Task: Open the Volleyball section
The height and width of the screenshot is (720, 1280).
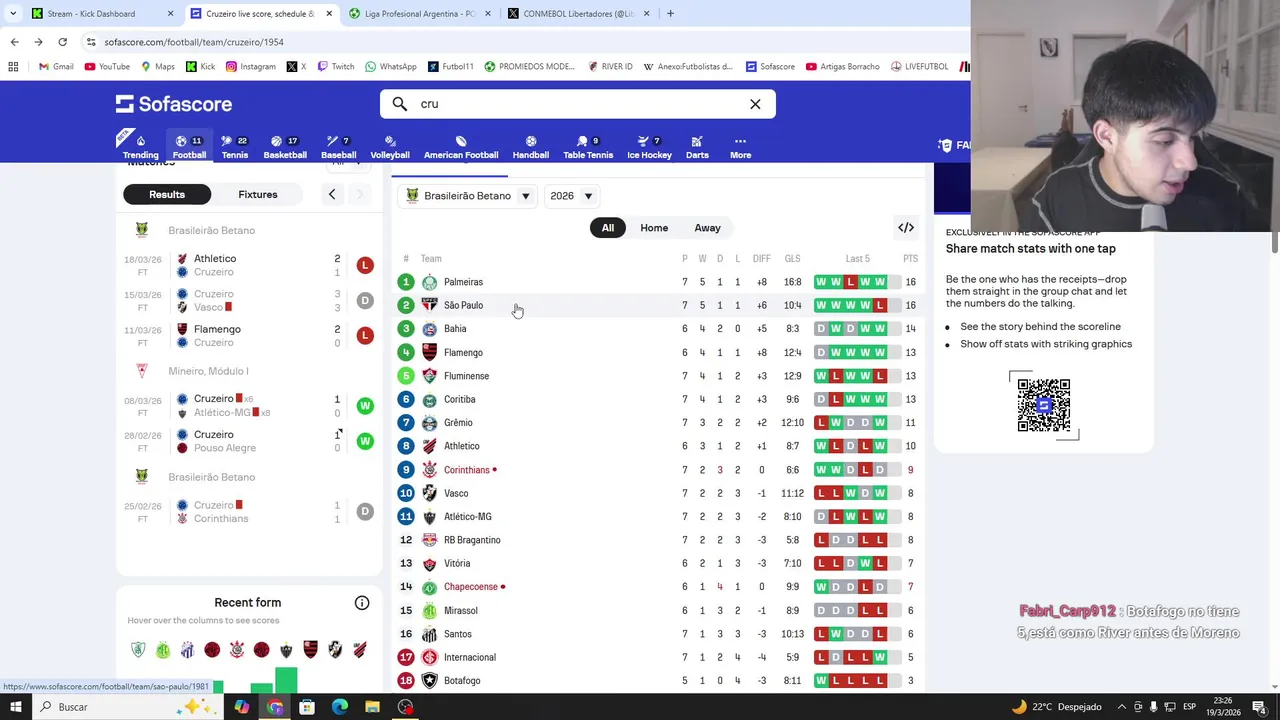Action: click(390, 147)
